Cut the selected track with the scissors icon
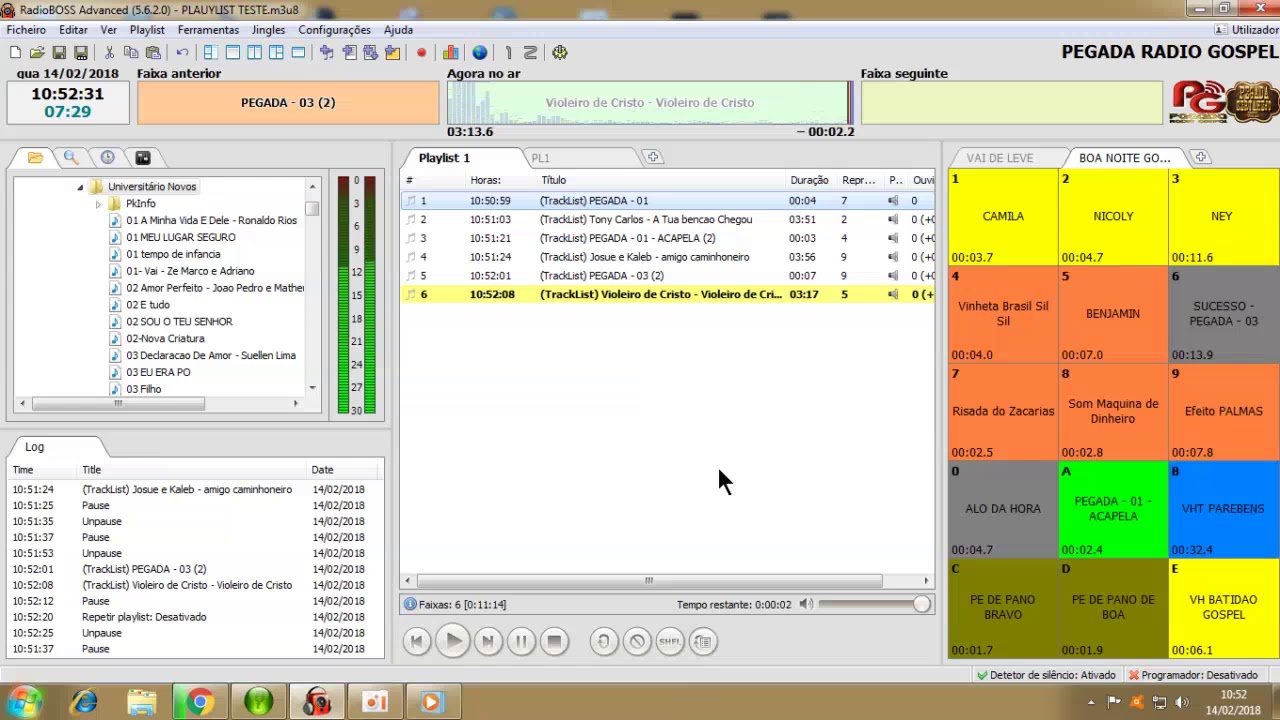The width and height of the screenshot is (1280, 720). 109,53
